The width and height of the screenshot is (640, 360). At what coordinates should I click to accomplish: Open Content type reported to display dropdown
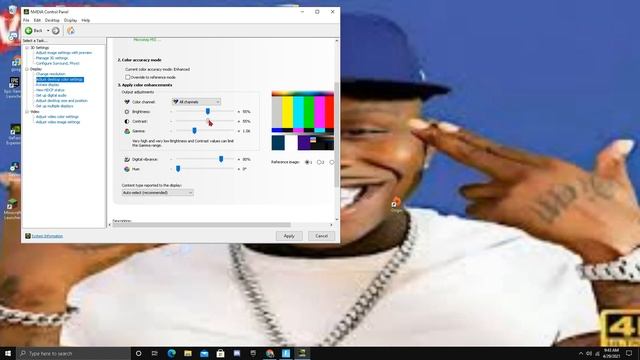tap(158, 192)
